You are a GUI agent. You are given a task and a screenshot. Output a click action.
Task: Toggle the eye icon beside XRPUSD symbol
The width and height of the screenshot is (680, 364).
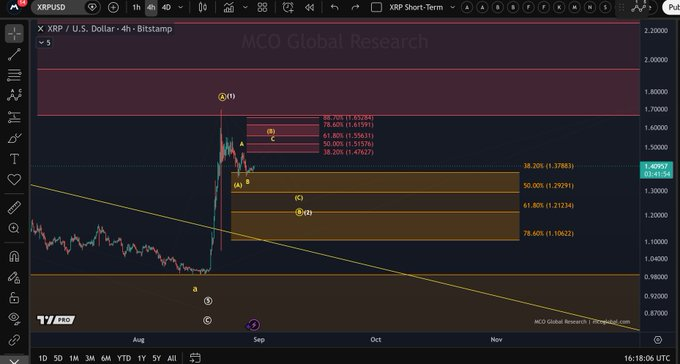[x=92, y=7]
